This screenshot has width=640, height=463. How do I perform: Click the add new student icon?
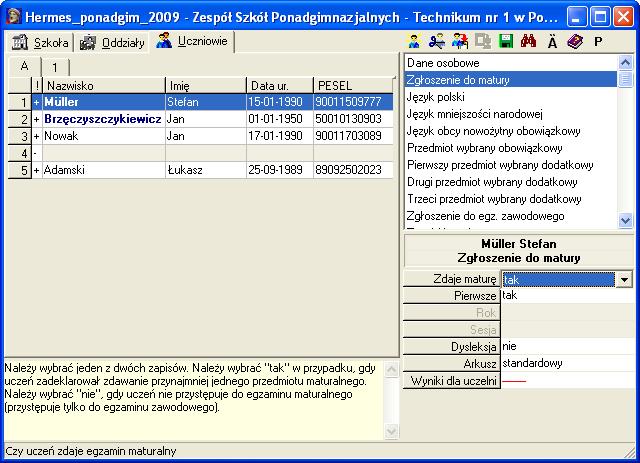point(414,42)
